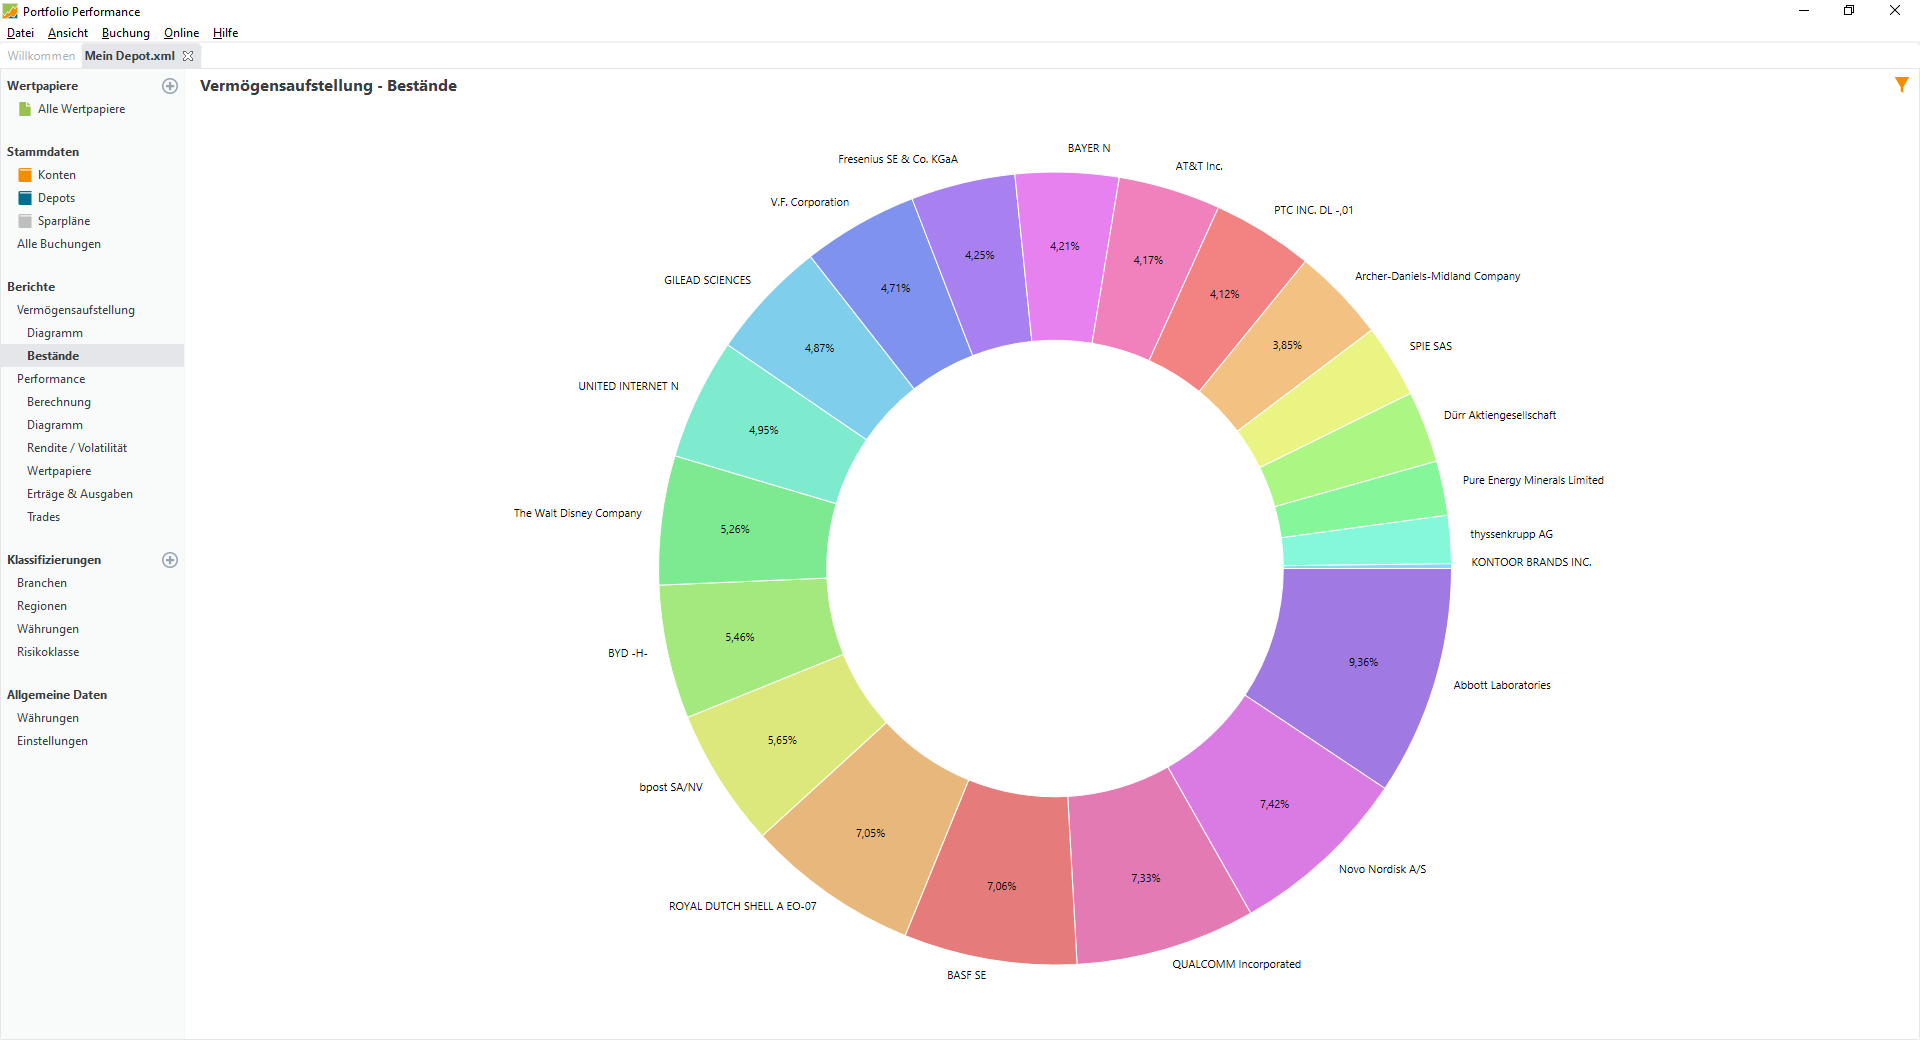Open the Hilfe menu

225,33
